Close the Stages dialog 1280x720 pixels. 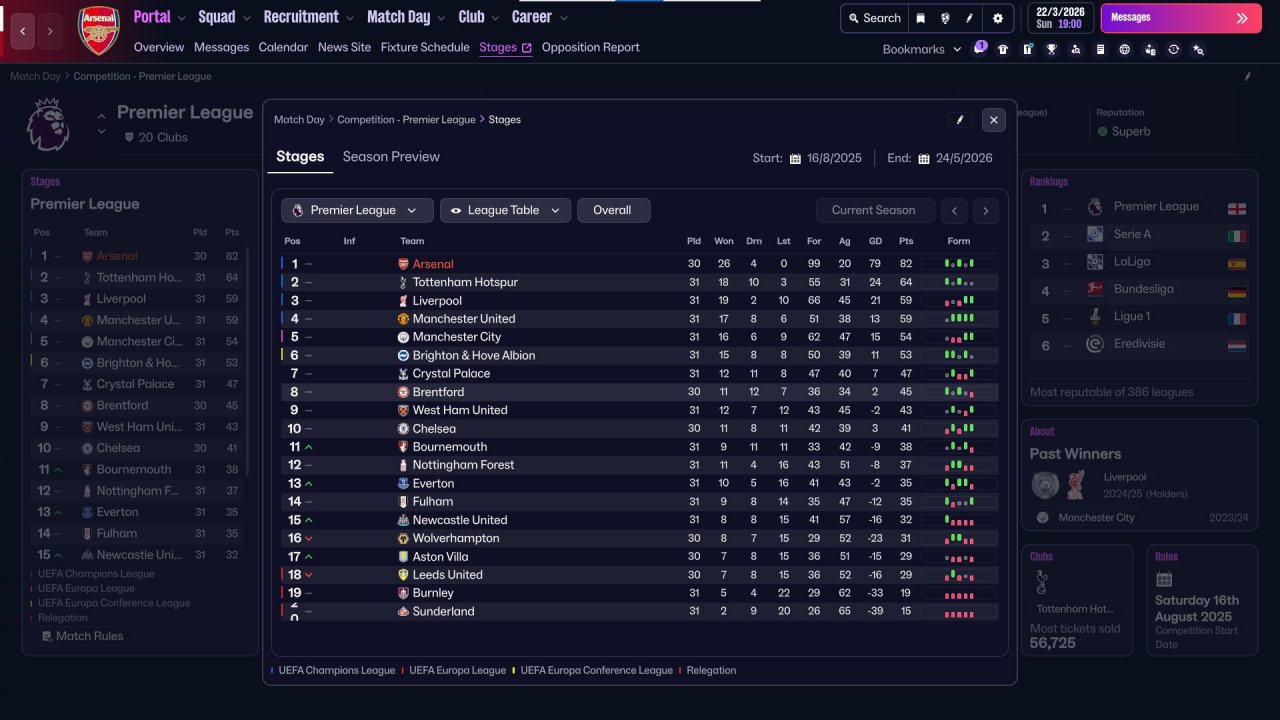[993, 120]
